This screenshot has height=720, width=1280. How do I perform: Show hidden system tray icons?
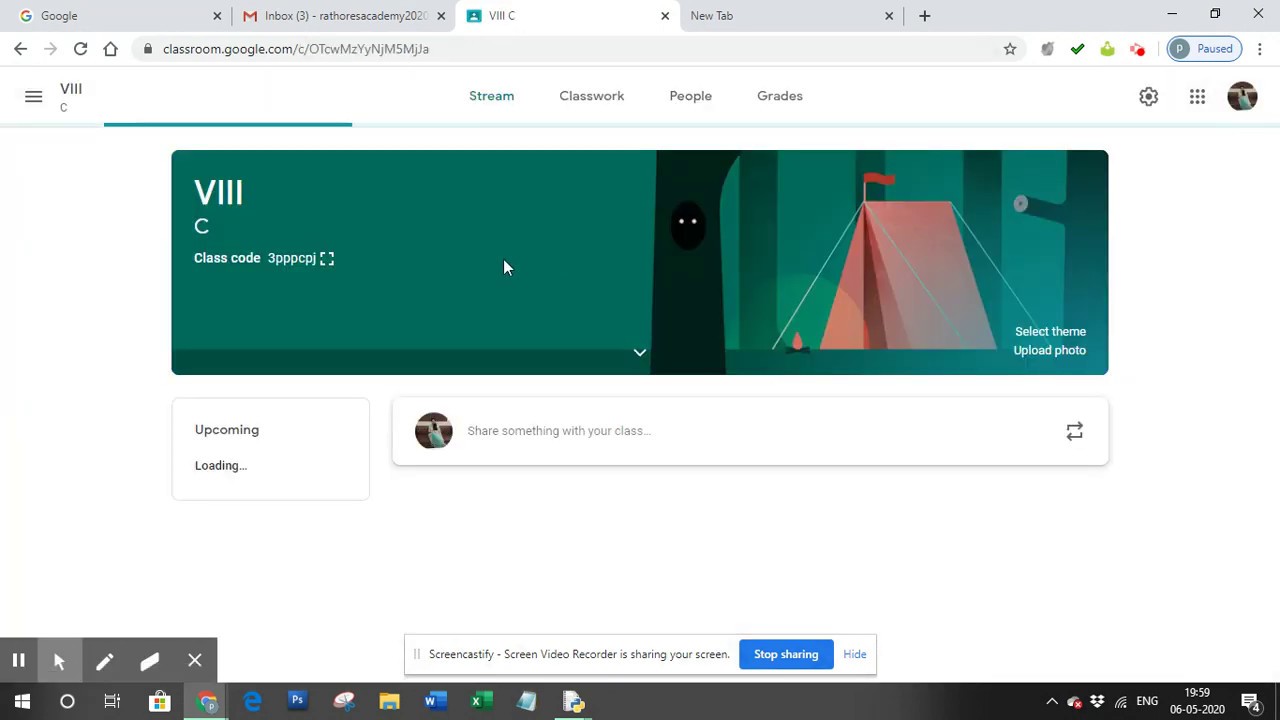(x=1052, y=702)
